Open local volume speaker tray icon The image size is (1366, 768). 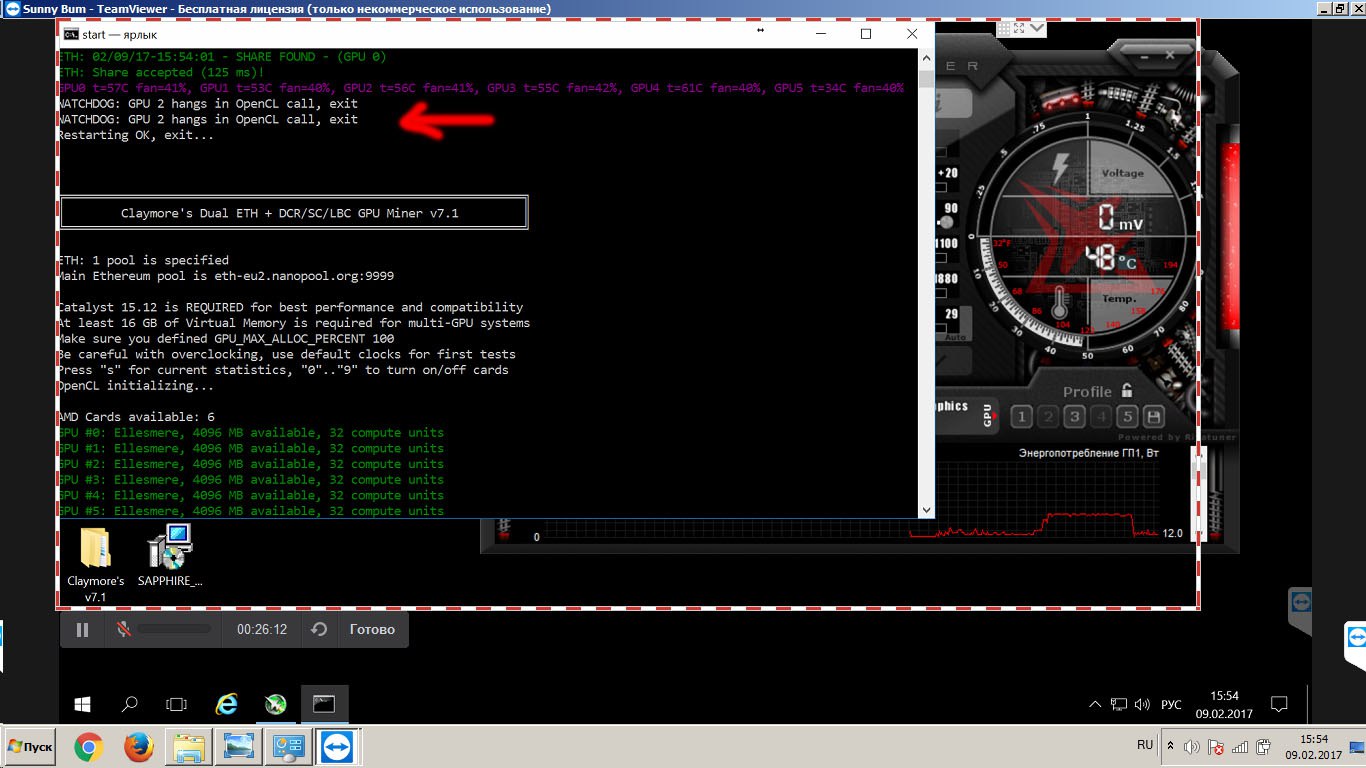(x=1192, y=747)
